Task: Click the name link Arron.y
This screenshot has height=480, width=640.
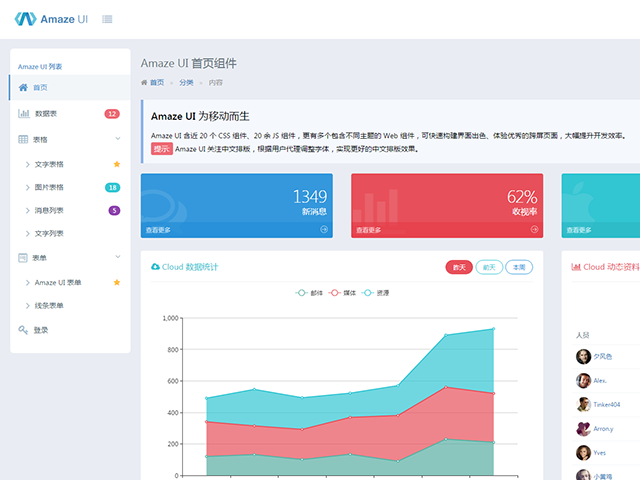Action: pos(603,429)
